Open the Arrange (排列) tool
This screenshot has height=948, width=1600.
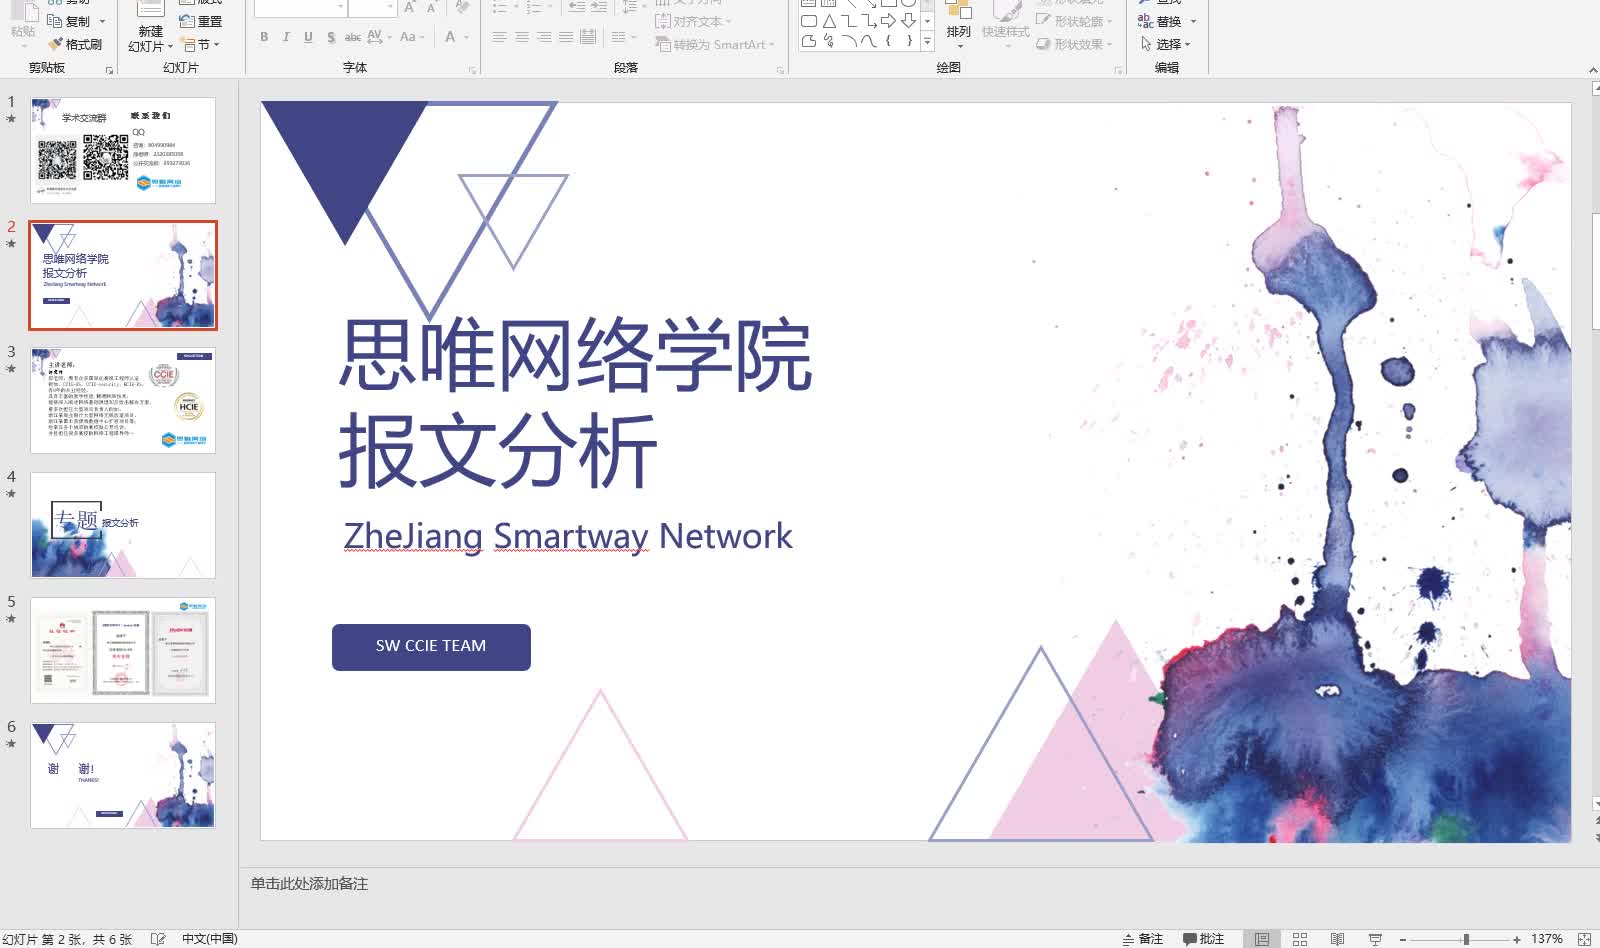(957, 28)
